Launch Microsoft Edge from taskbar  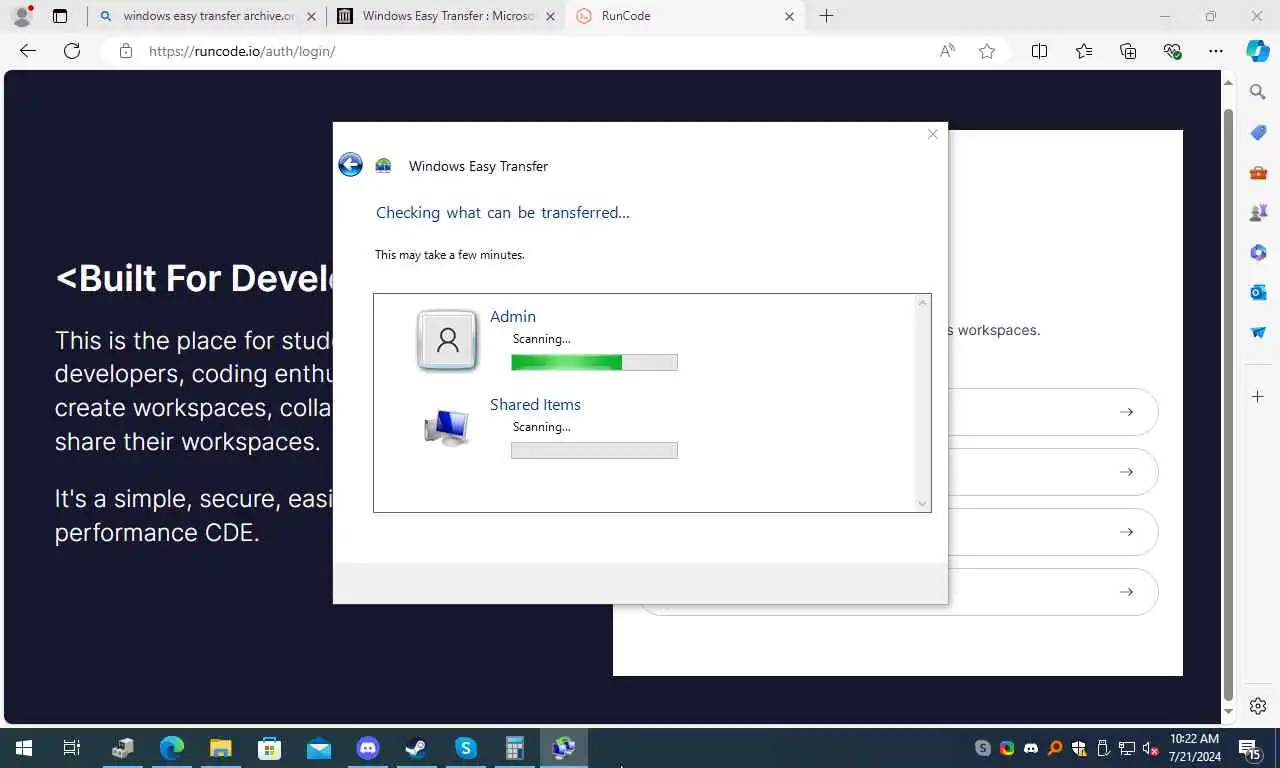tap(172, 748)
